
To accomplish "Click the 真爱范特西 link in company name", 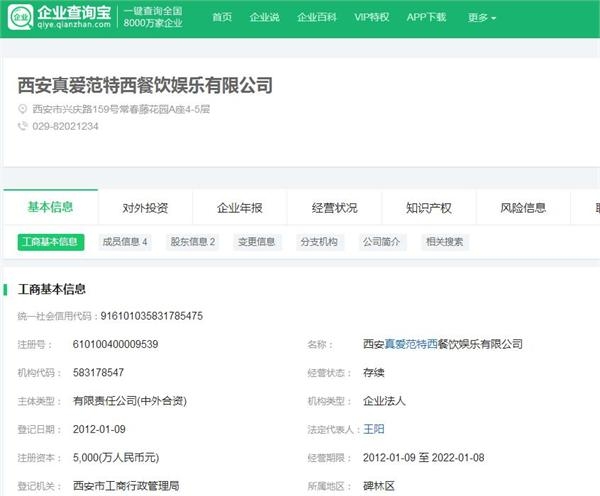I will 411,344.
